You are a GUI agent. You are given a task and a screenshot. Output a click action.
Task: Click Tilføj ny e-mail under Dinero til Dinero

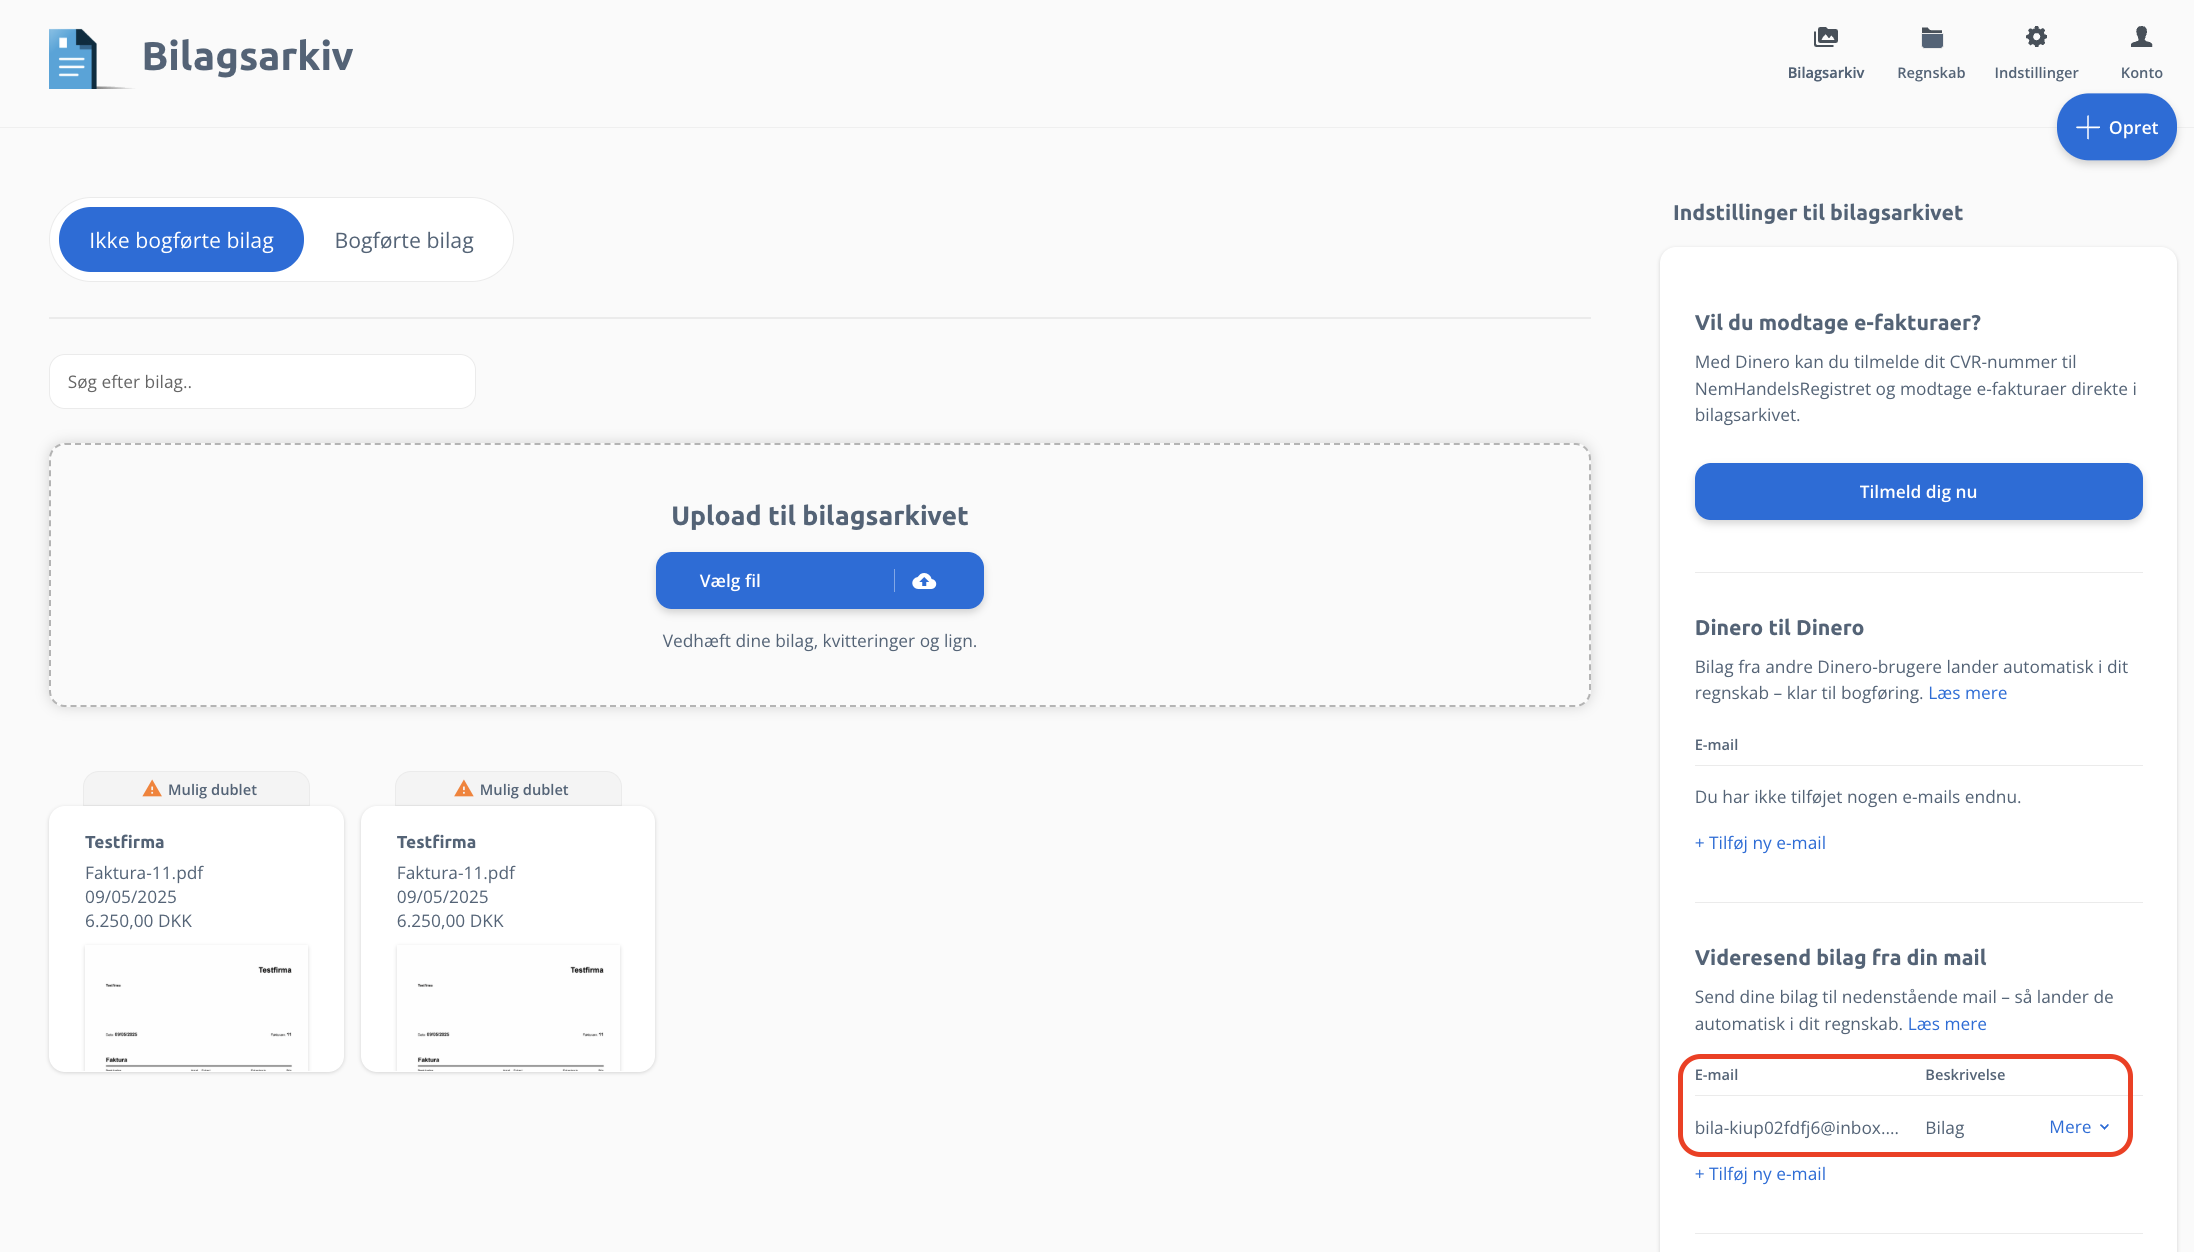pos(1760,843)
